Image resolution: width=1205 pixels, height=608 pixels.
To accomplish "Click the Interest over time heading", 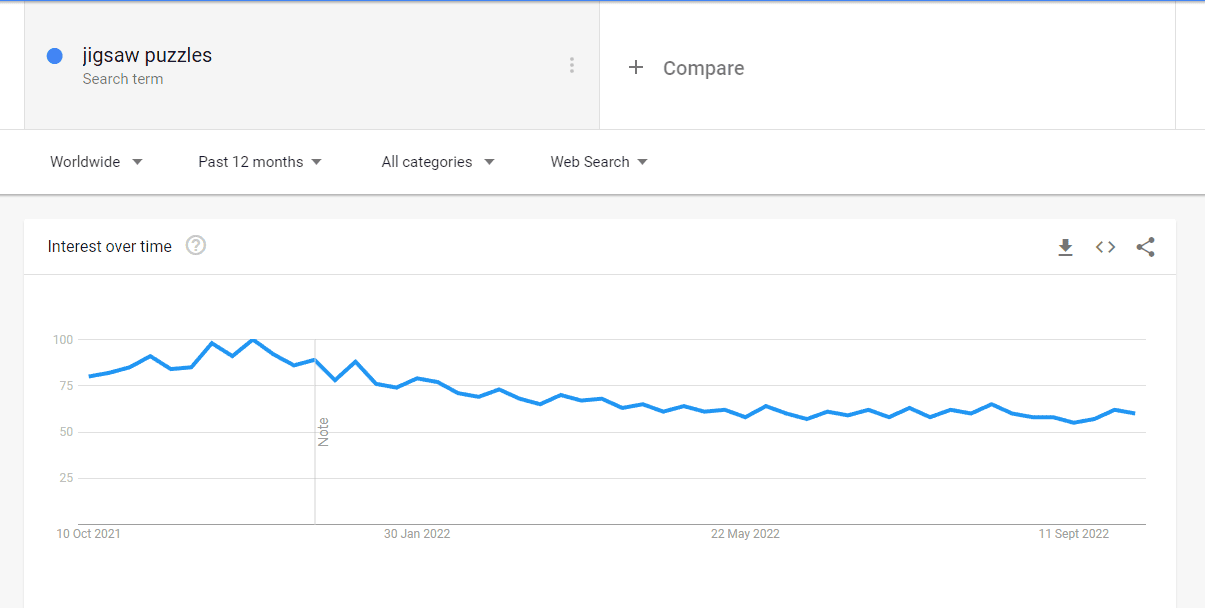I will [110, 246].
